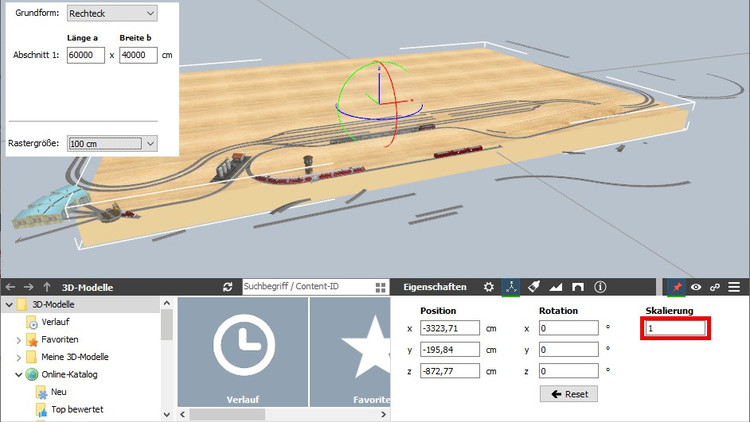The height and width of the screenshot is (422, 750).
Task: Expand the Favoriten tree node
Action: point(19,340)
